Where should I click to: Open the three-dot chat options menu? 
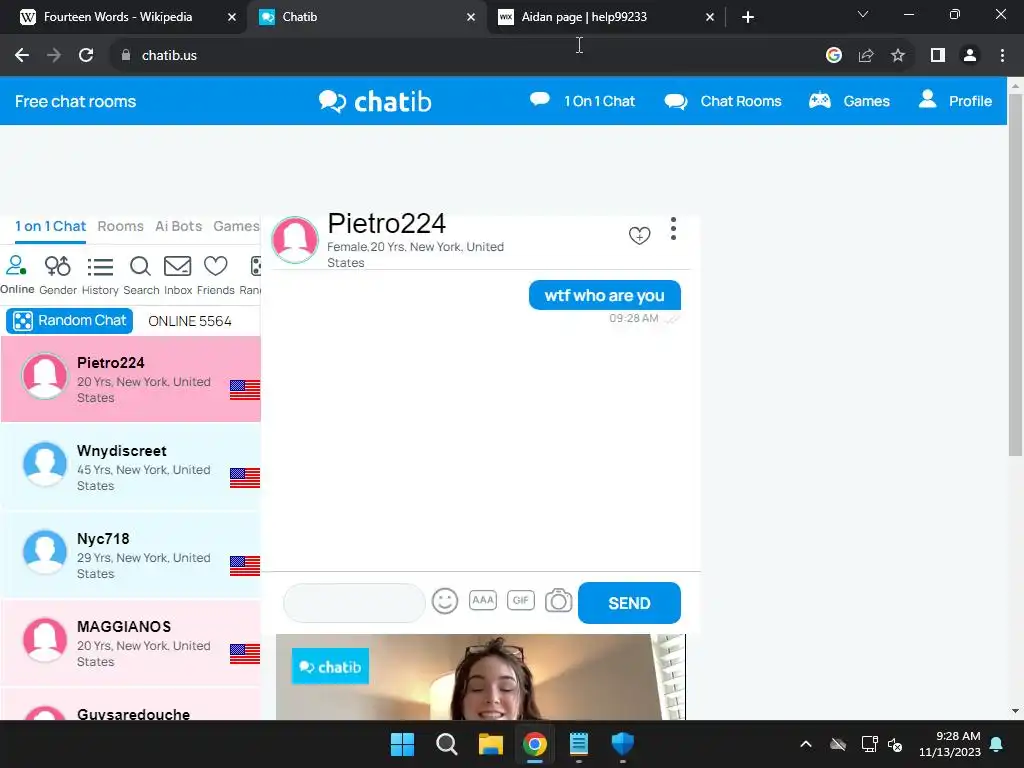[x=673, y=229]
